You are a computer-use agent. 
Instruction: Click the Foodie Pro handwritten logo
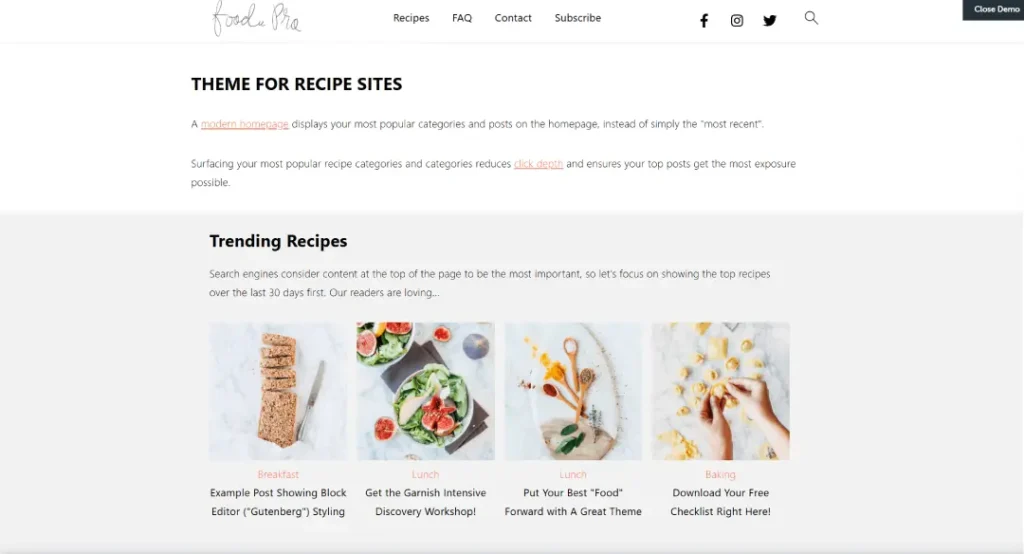pos(257,18)
